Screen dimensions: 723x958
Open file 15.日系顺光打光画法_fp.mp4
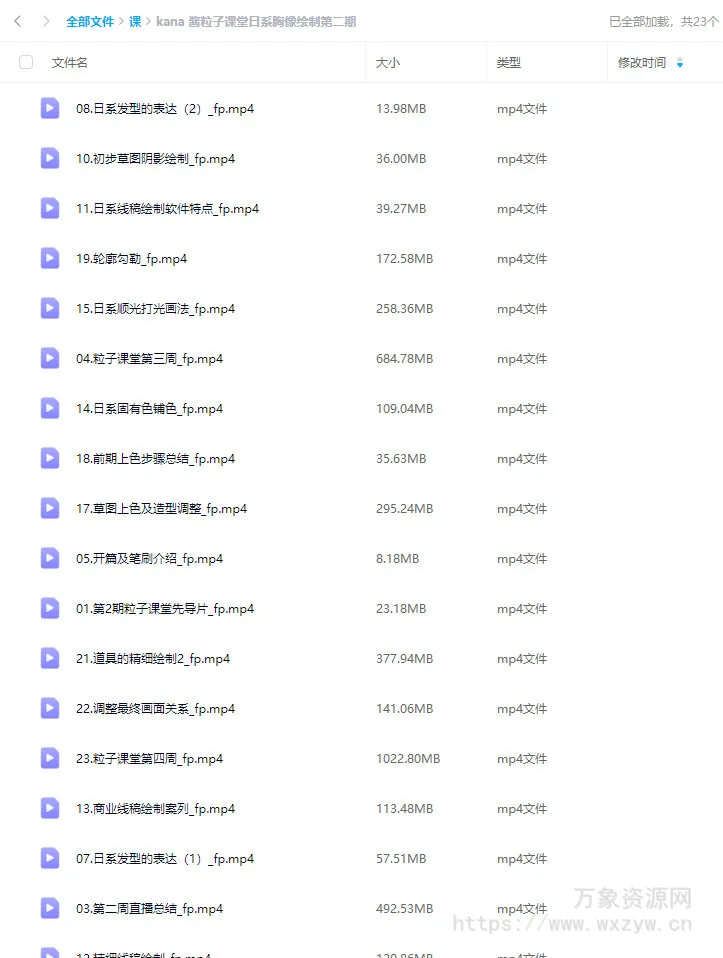click(x=155, y=309)
